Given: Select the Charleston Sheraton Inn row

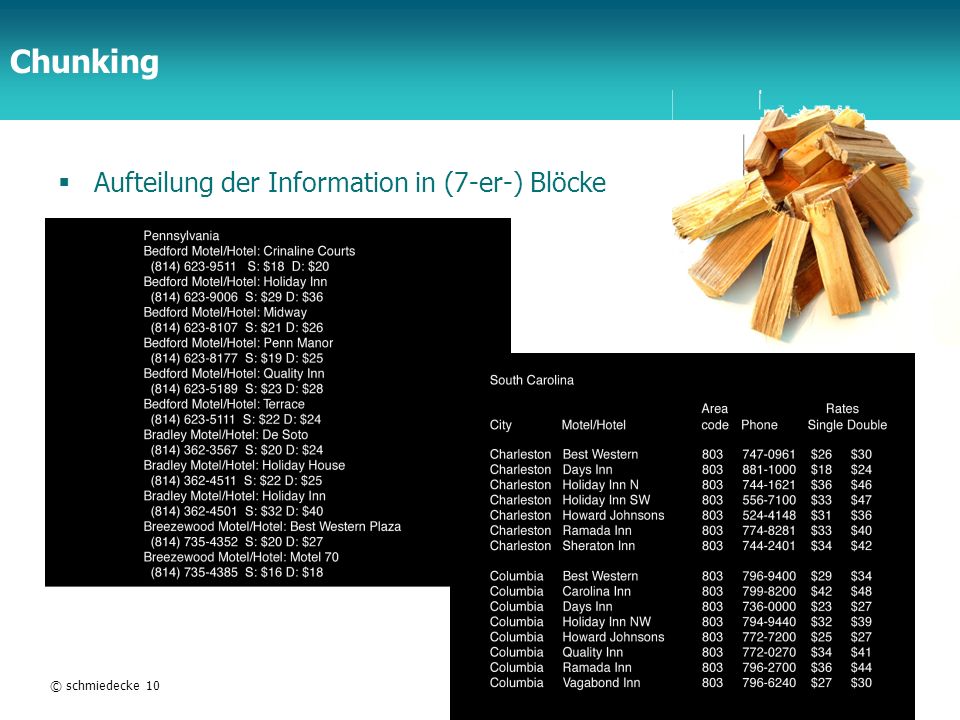Looking at the screenshot, I should pos(681,546).
